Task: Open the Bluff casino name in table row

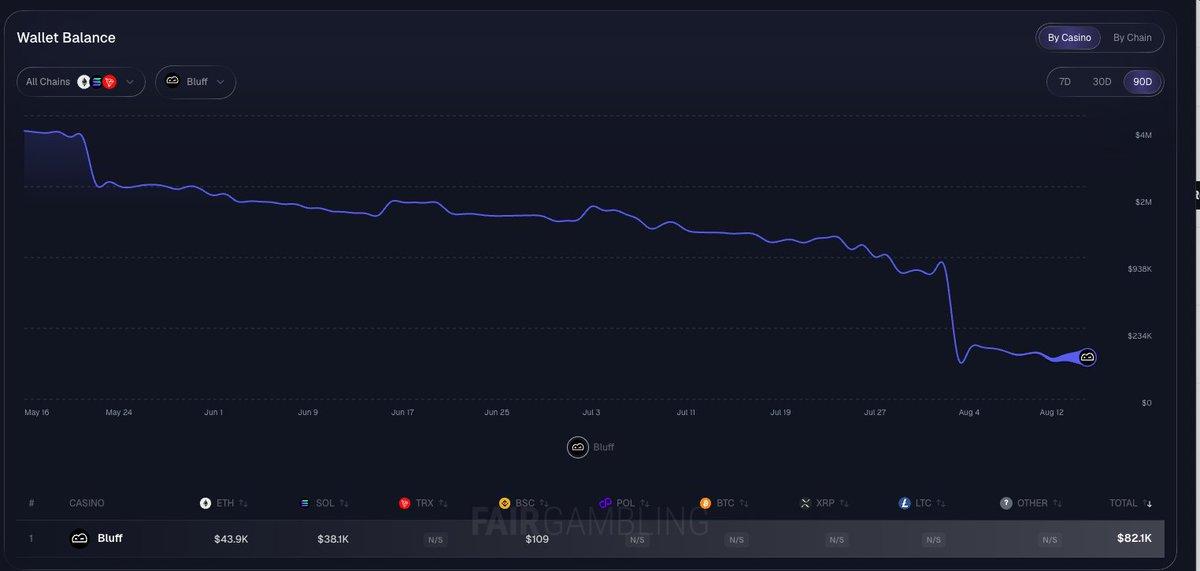Action: click(x=110, y=538)
